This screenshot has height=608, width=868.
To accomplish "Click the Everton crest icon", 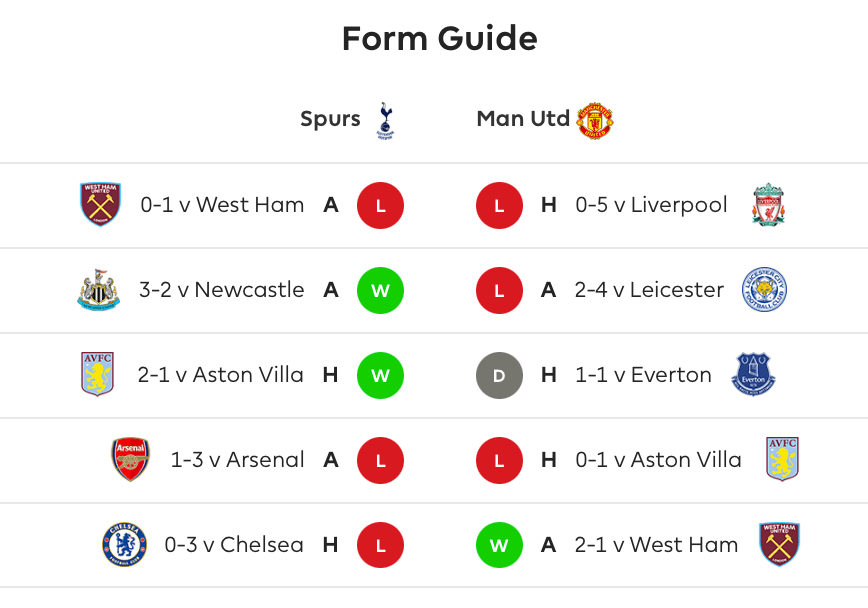I will tap(754, 375).
